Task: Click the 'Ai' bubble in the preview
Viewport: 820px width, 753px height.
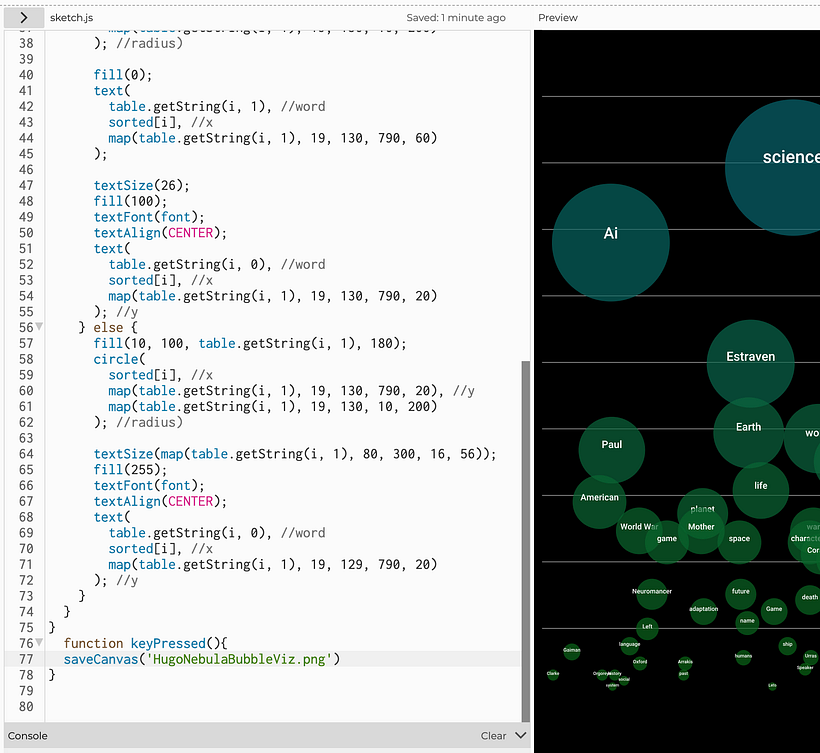Action: 611,242
